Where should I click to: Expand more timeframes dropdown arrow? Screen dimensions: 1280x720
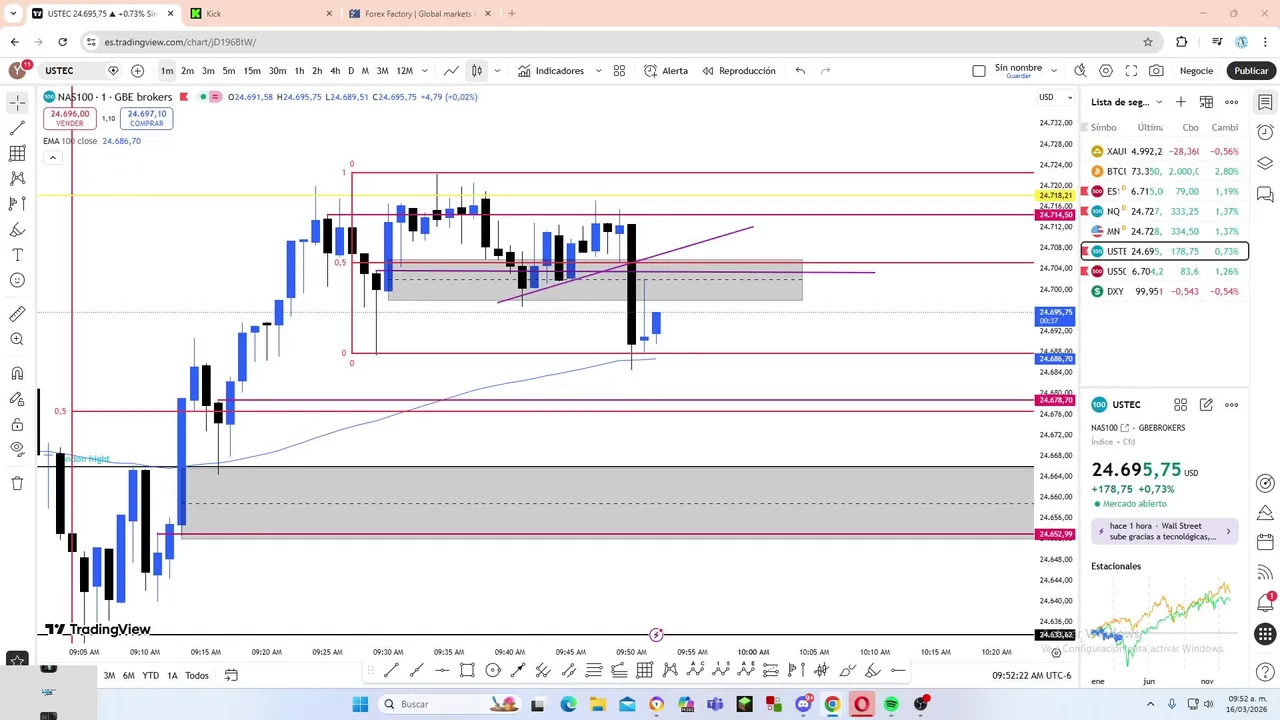tap(425, 71)
